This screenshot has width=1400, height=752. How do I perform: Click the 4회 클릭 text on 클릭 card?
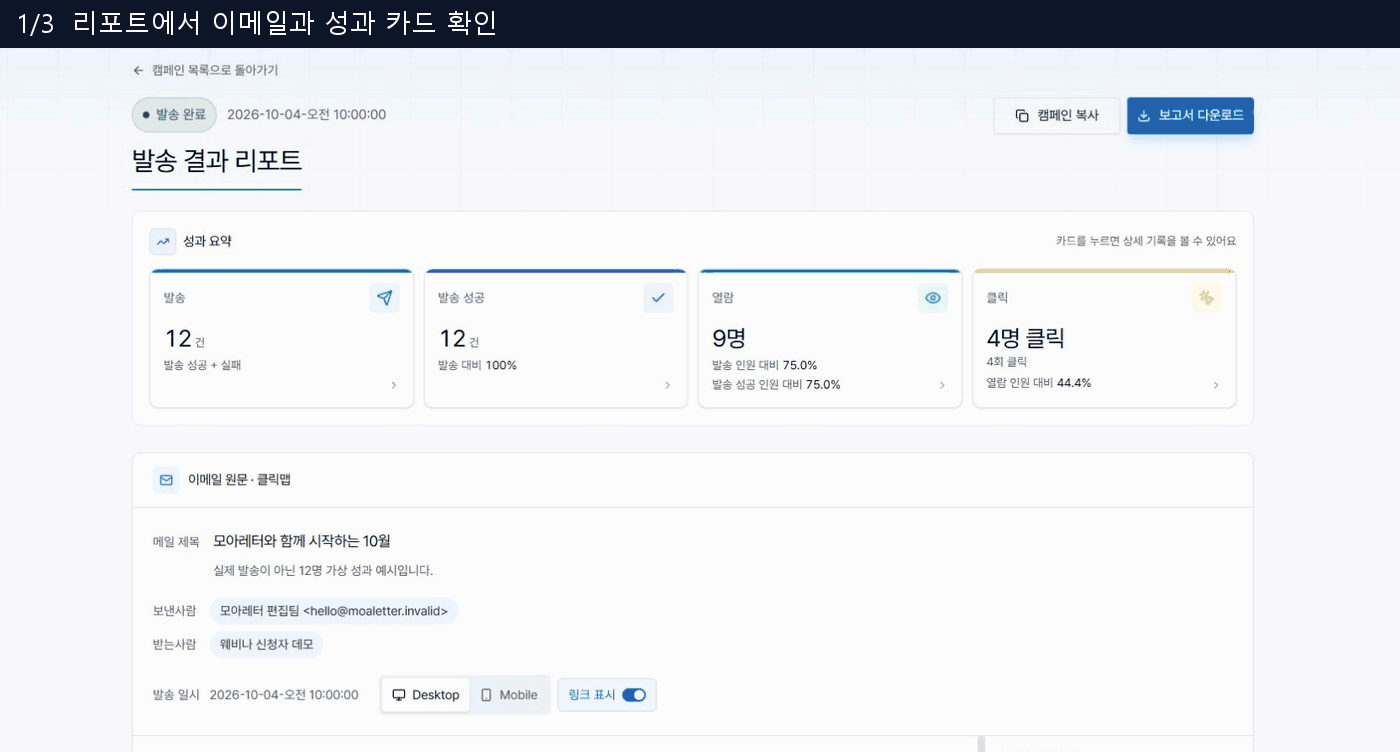pyautogui.click(x=1006, y=362)
